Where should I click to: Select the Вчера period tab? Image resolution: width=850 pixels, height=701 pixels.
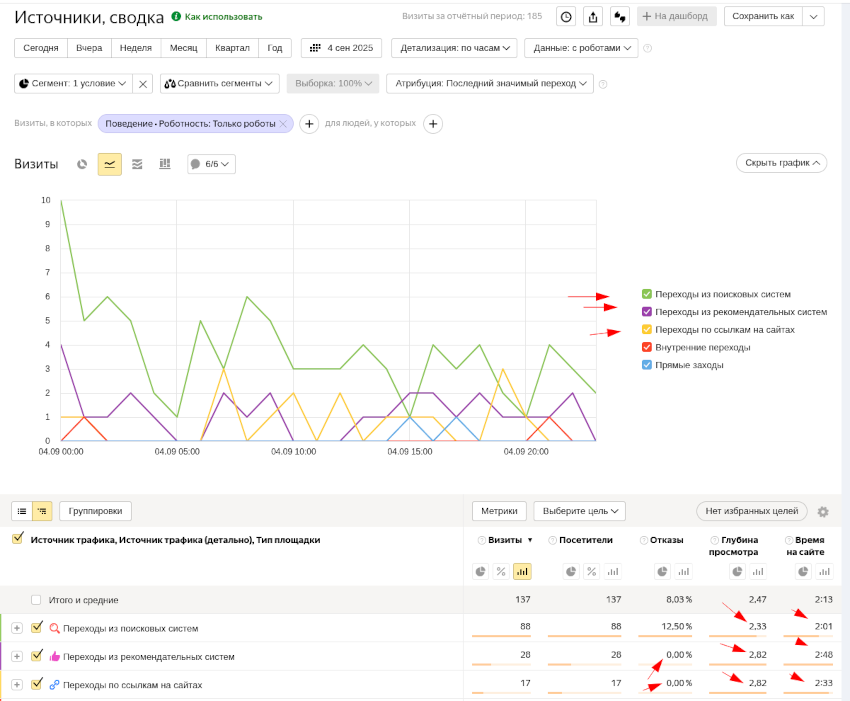[x=89, y=48]
